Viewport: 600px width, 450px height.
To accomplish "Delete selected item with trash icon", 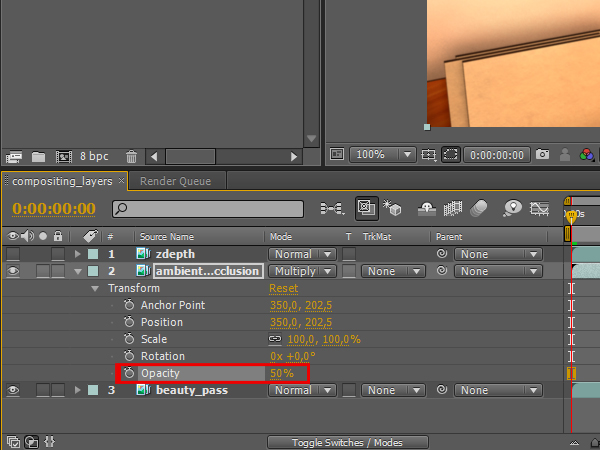I will (x=132, y=156).
